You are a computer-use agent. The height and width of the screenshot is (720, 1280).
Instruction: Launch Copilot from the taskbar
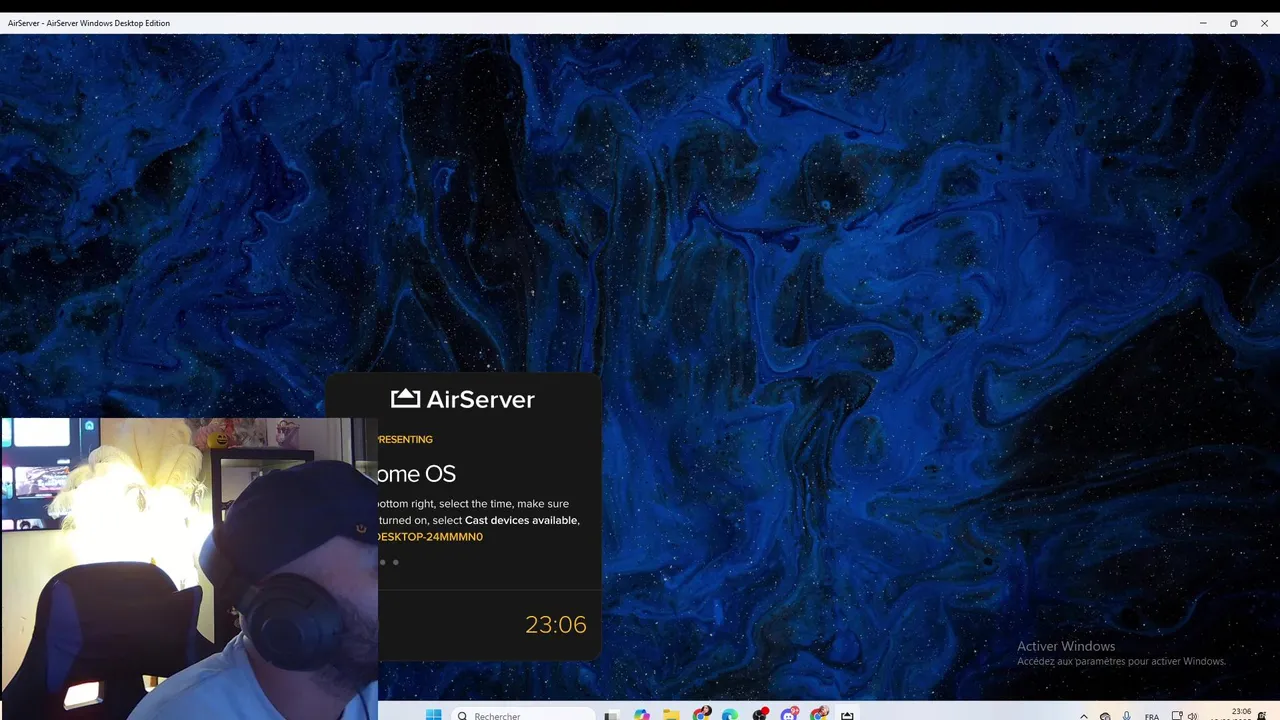point(642,715)
